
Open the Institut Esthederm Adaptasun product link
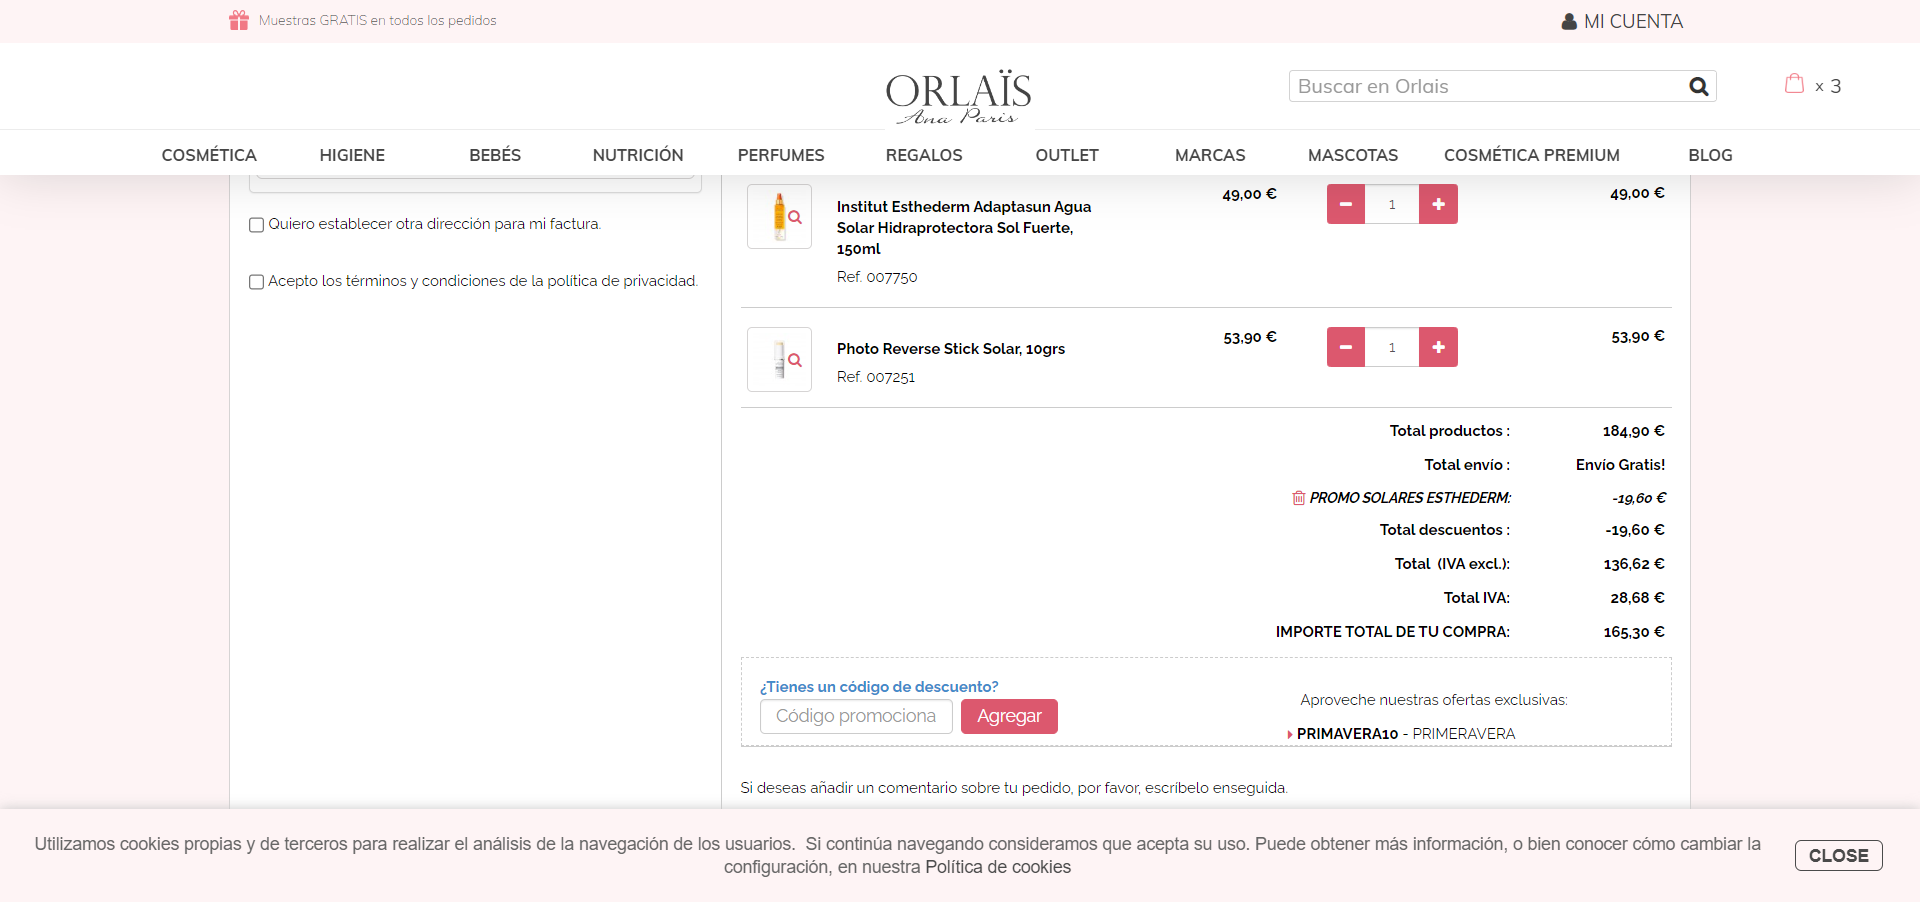pos(964,228)
